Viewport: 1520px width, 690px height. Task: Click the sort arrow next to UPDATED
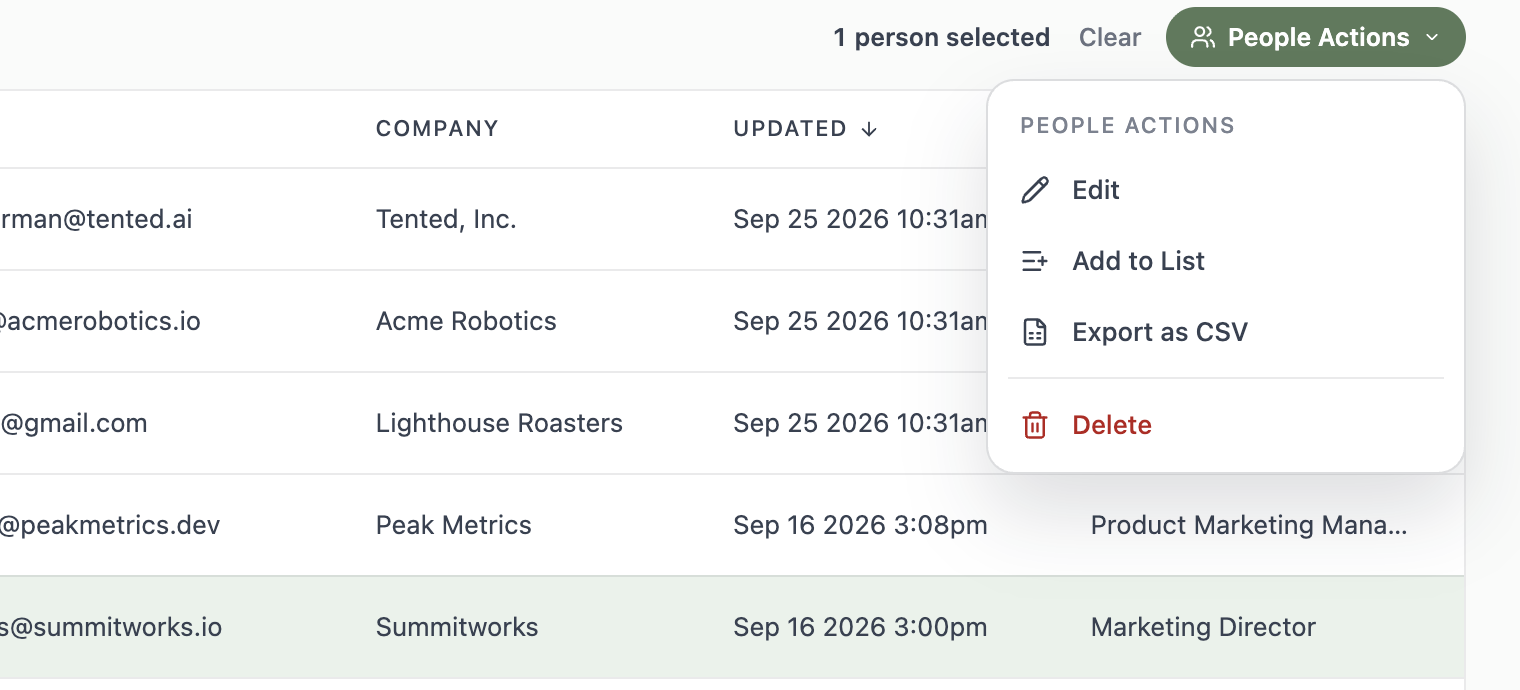(869, 129)
